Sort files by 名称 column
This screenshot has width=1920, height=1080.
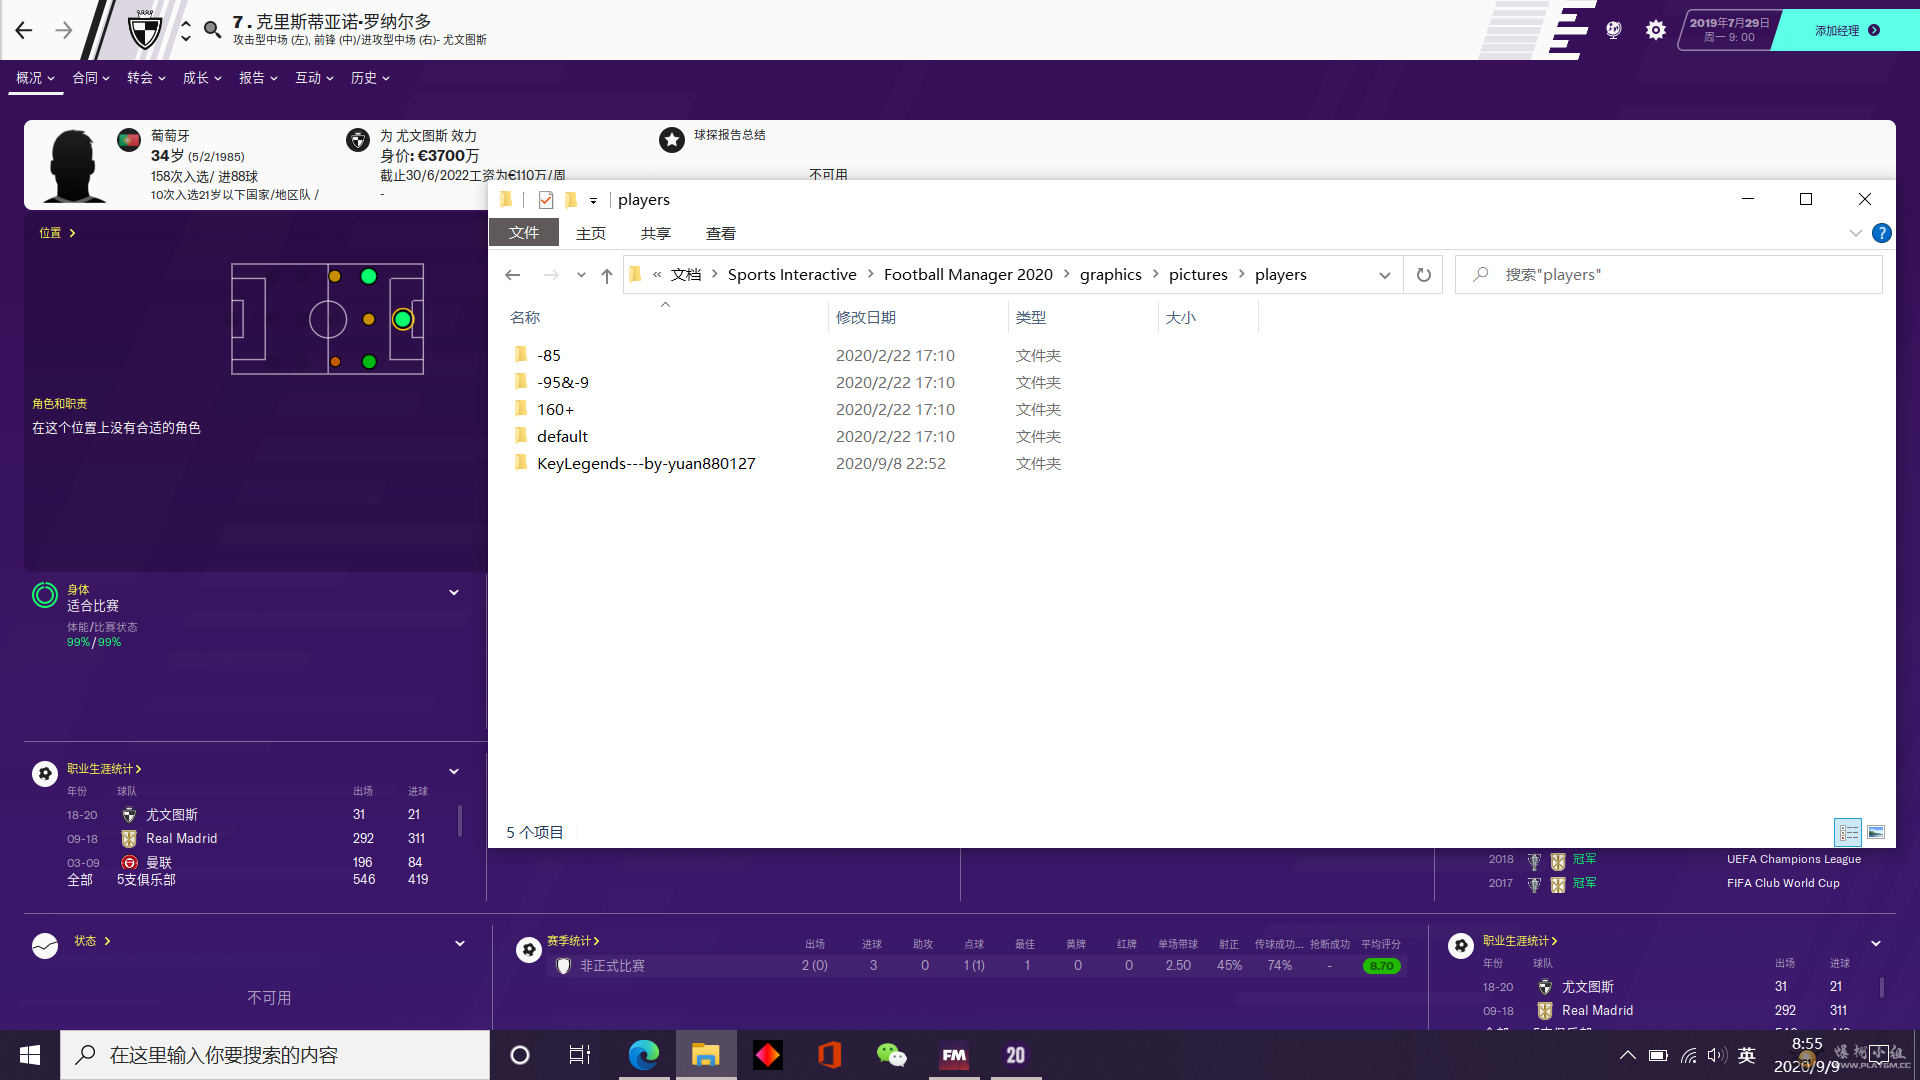(x=525, y=318)
